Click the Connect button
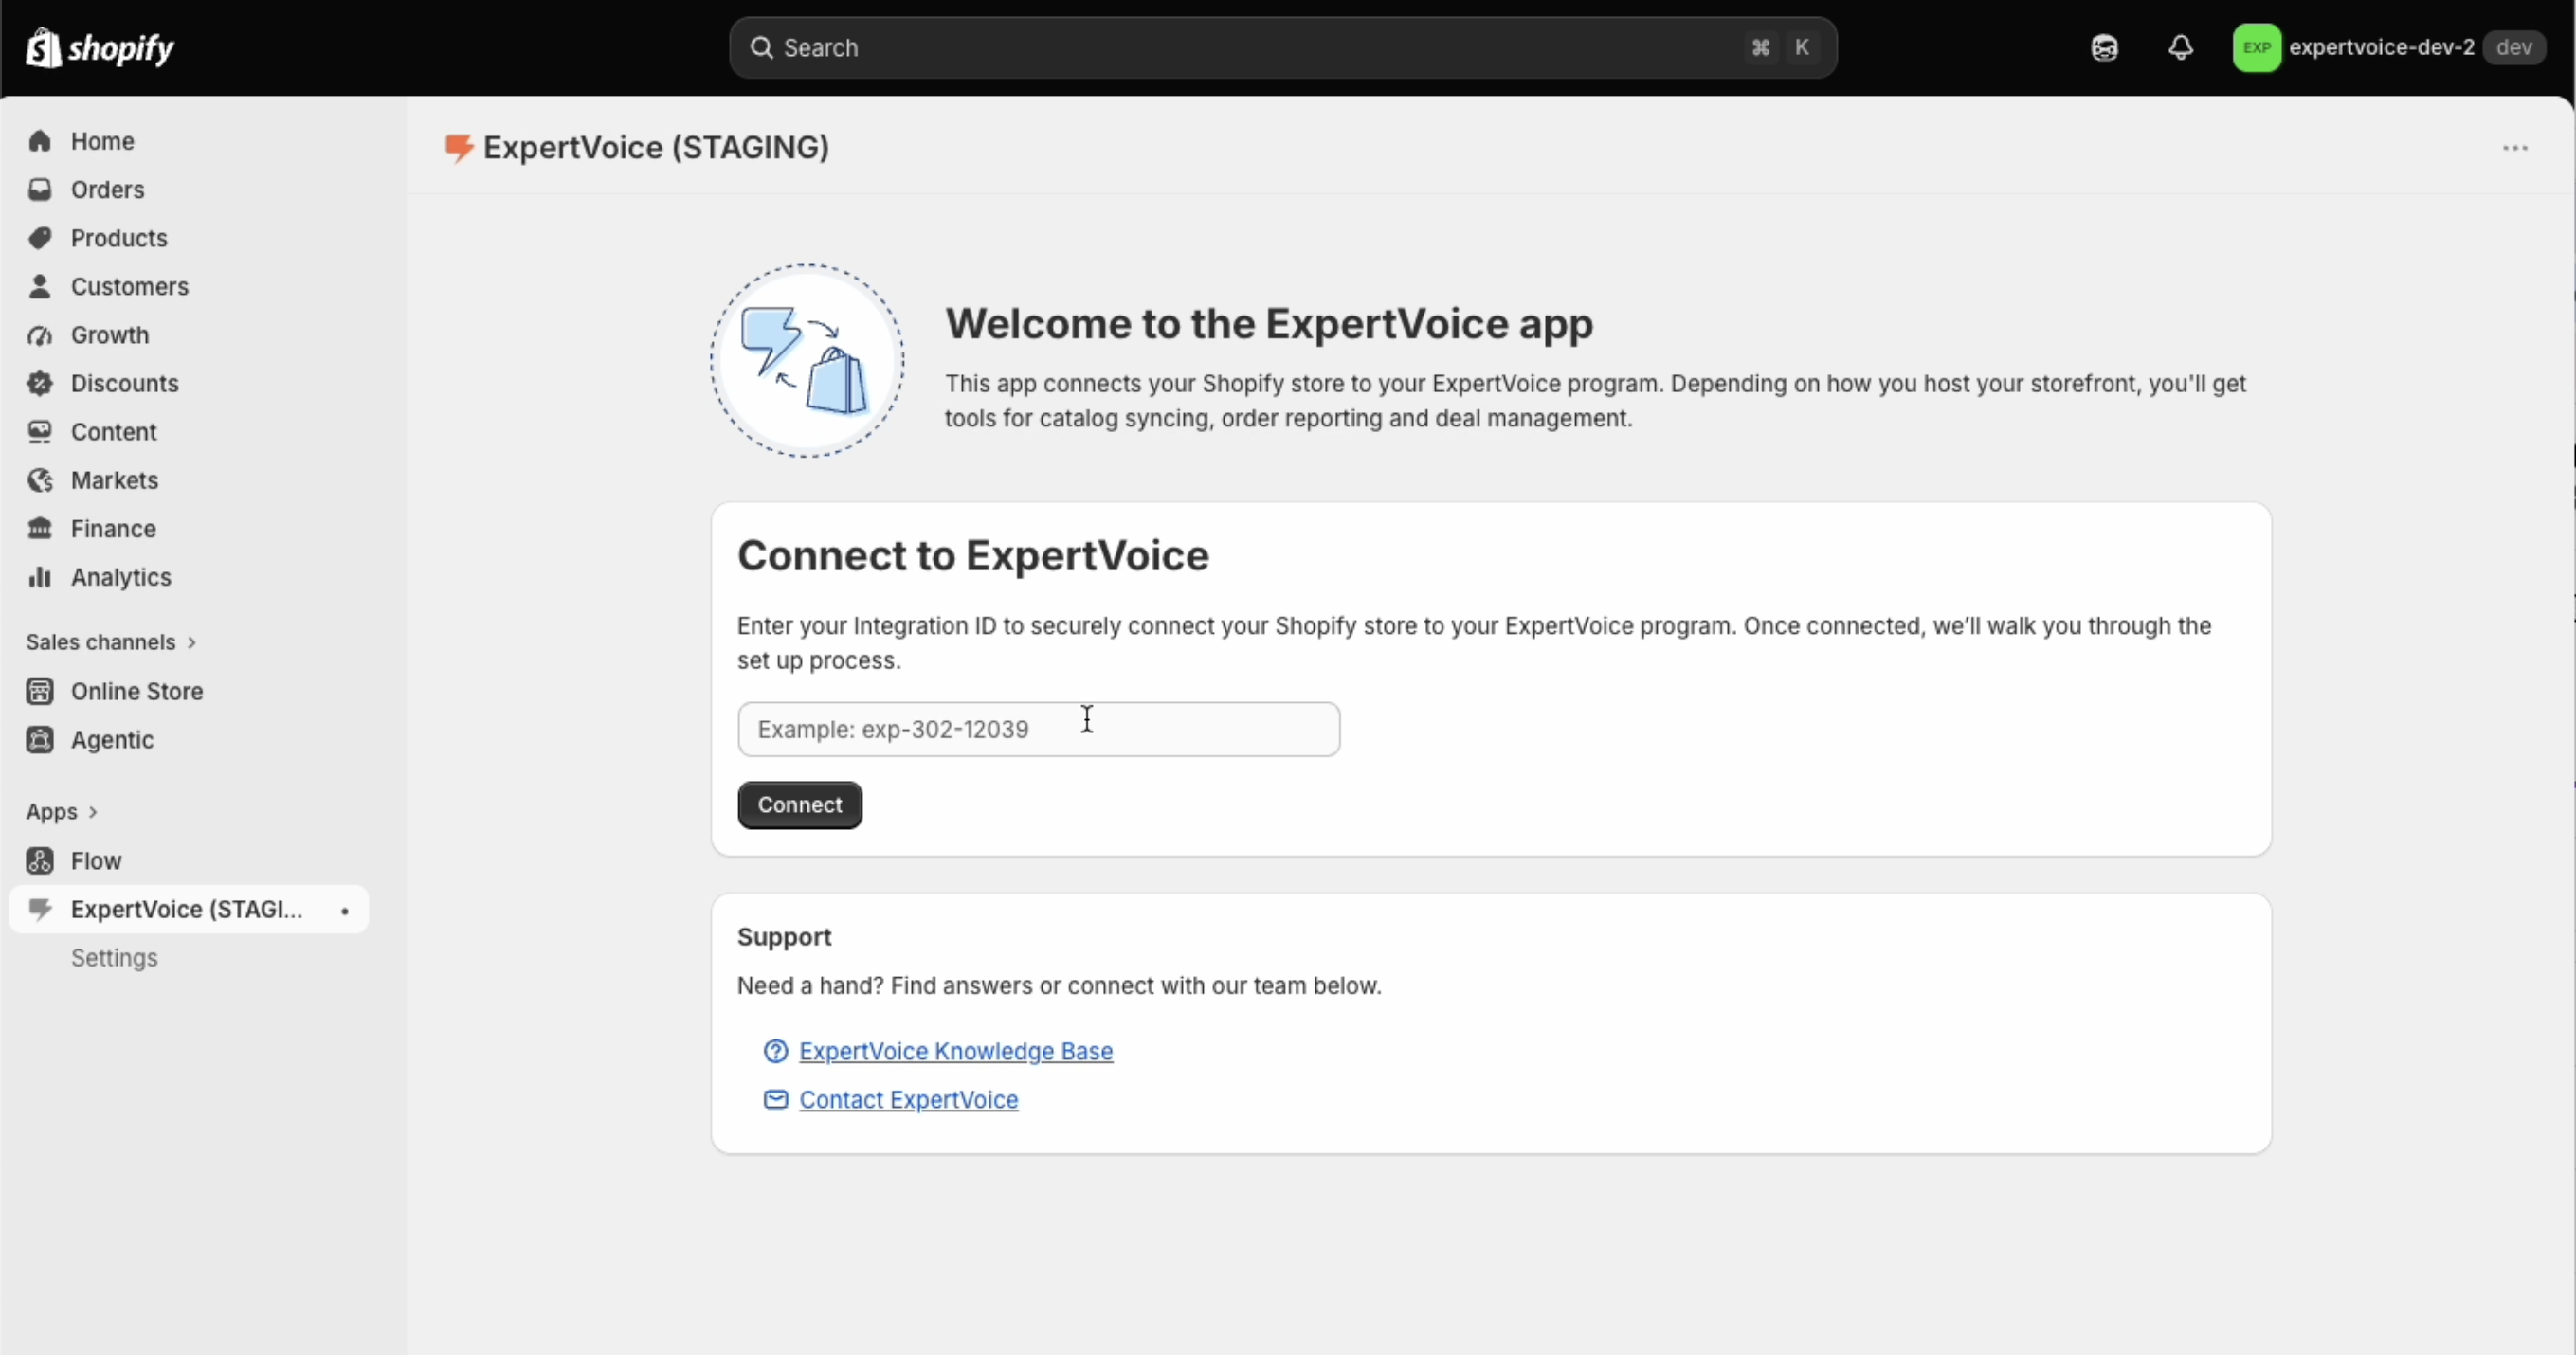This screenshot has width=2576, height=1355. (x=800, y=805)
